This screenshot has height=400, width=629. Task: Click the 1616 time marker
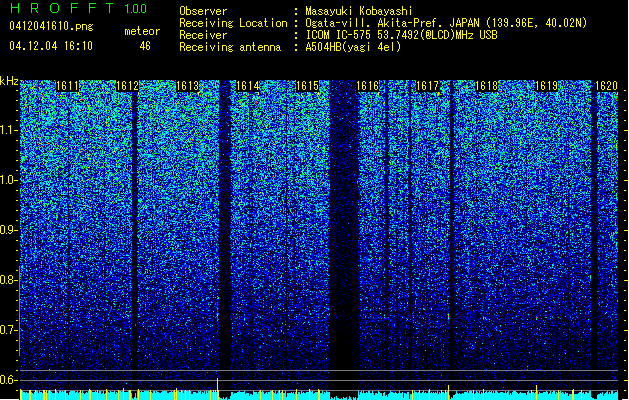tap(367, 86)
